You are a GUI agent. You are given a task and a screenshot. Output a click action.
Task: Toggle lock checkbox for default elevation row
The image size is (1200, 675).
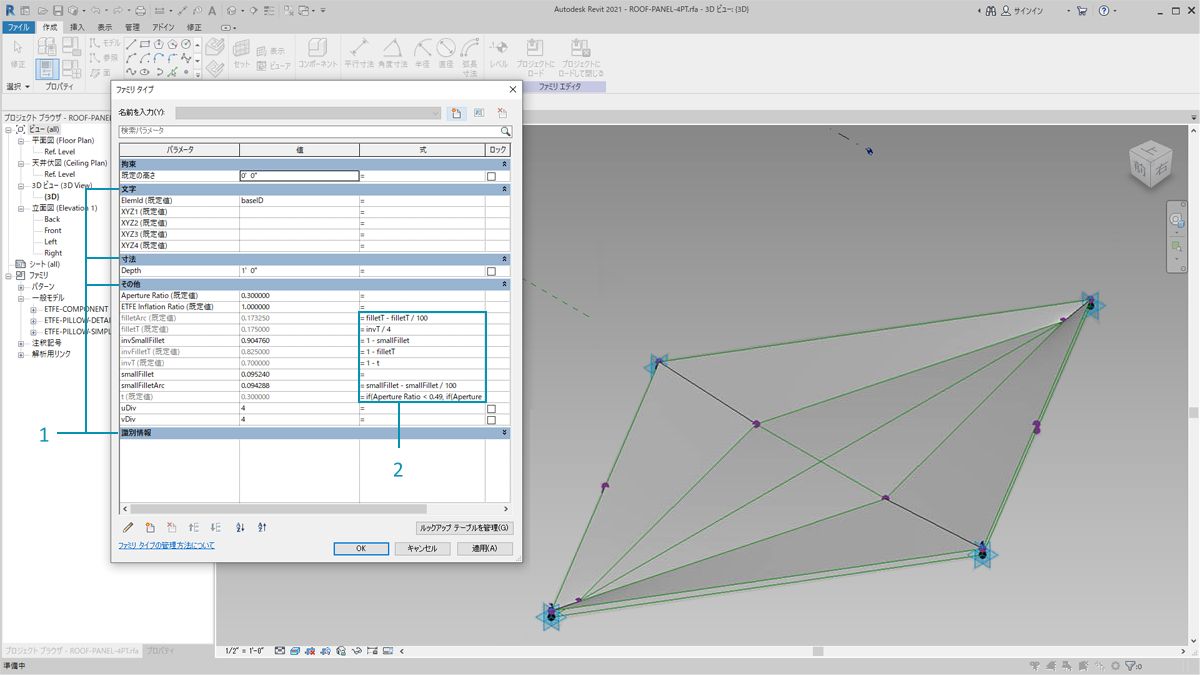click(491, 176)
